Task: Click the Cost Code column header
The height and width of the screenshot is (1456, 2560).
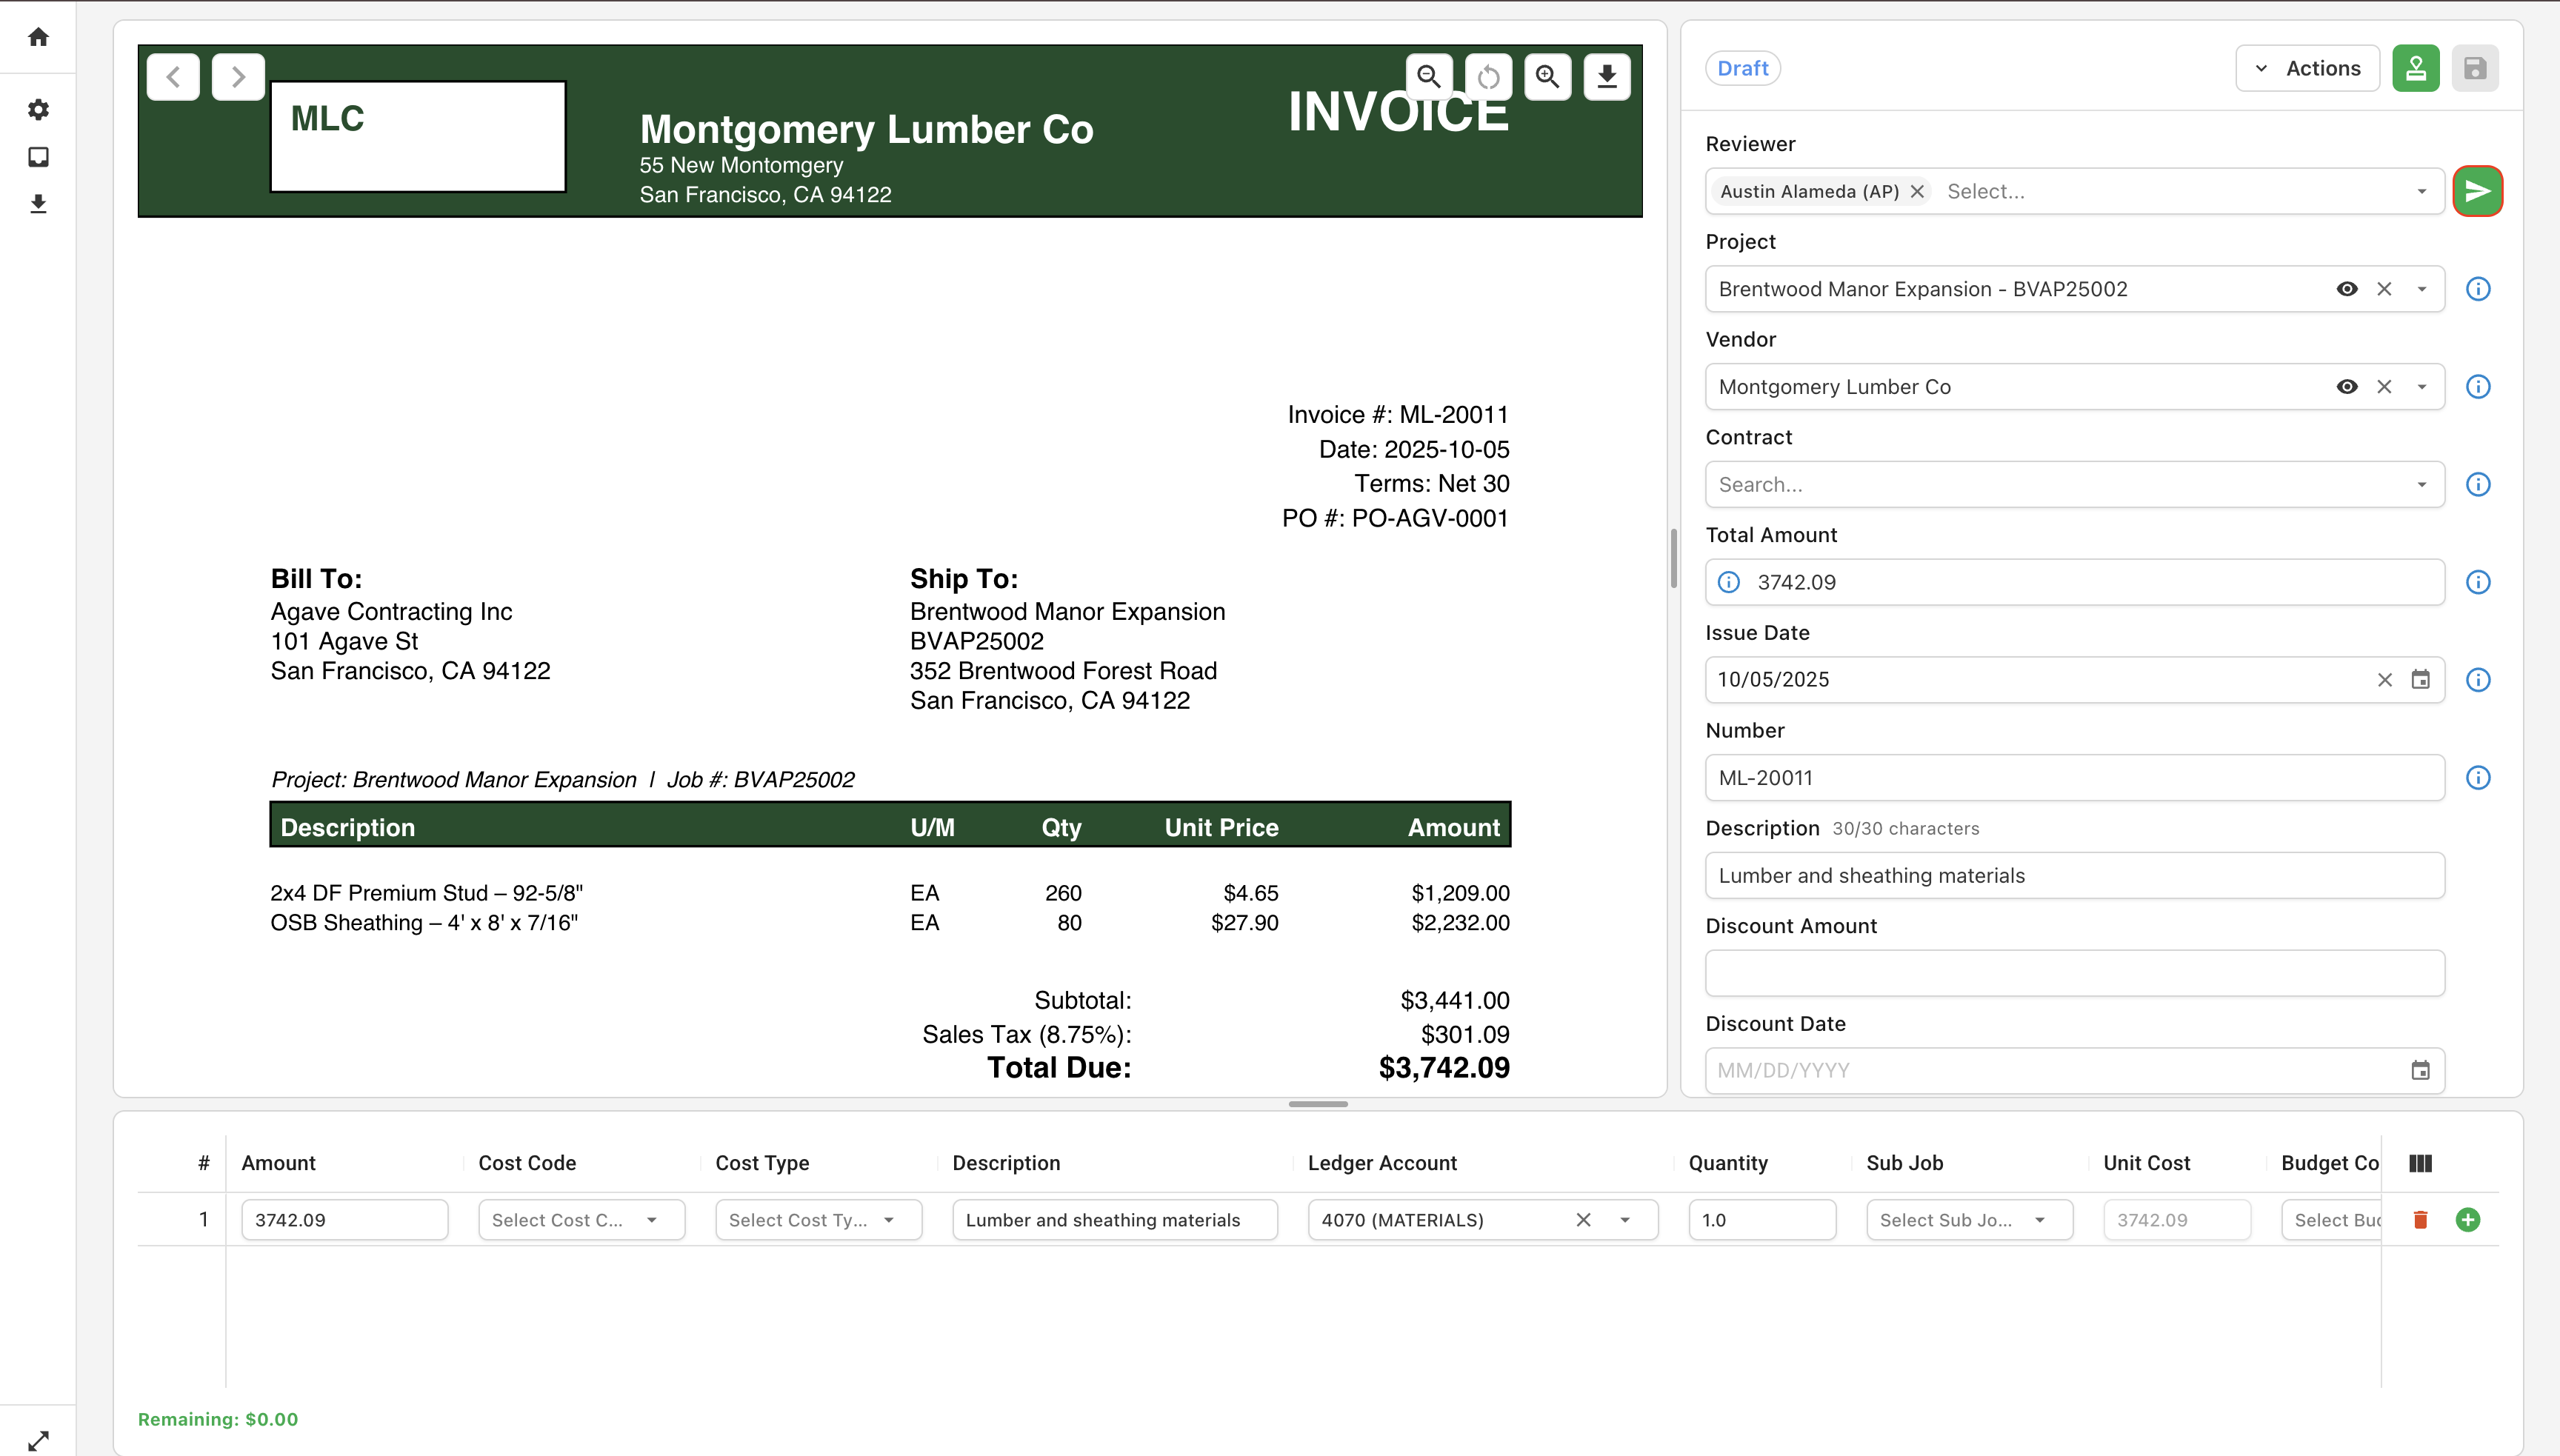Action: click(527, 1163)
